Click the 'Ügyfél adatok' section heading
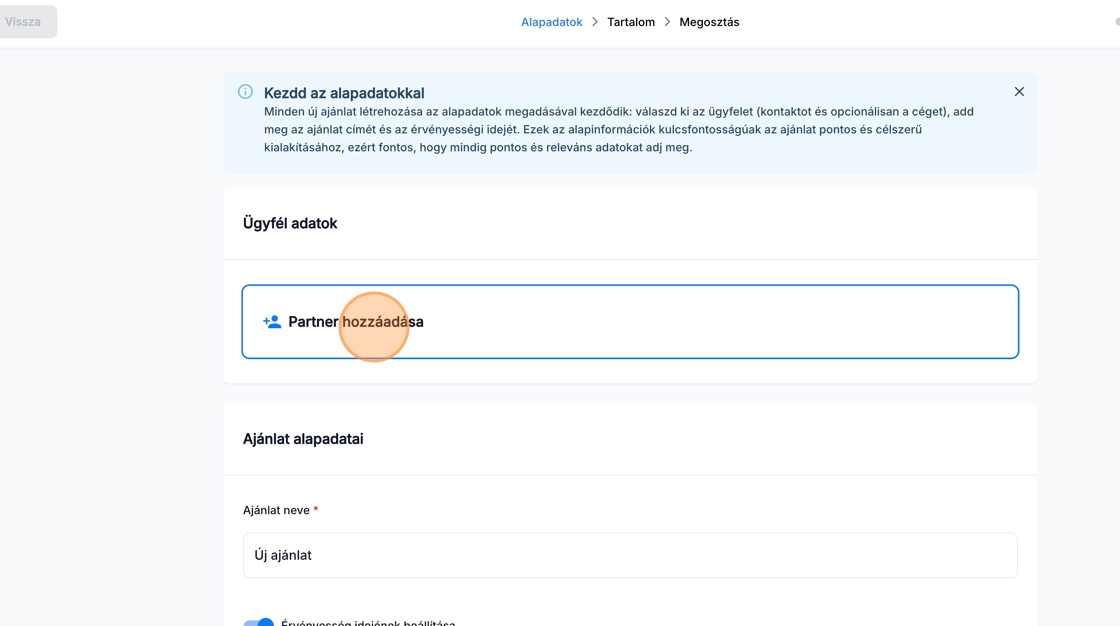 tap(290, 223)
